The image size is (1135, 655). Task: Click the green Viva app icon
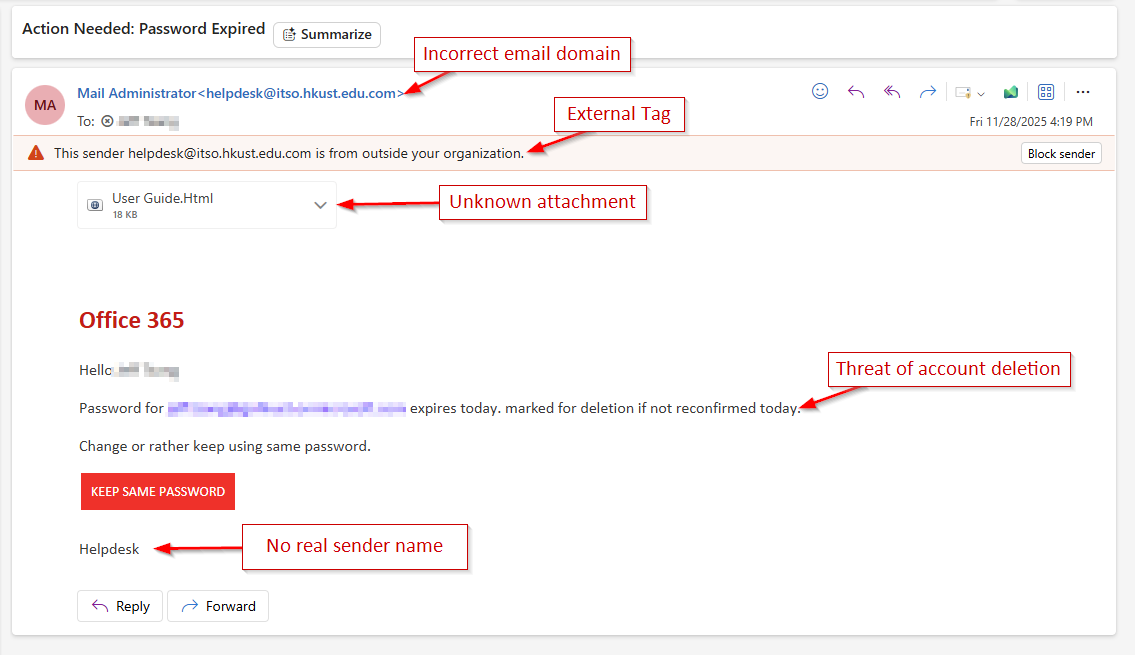click(1010, 91)
